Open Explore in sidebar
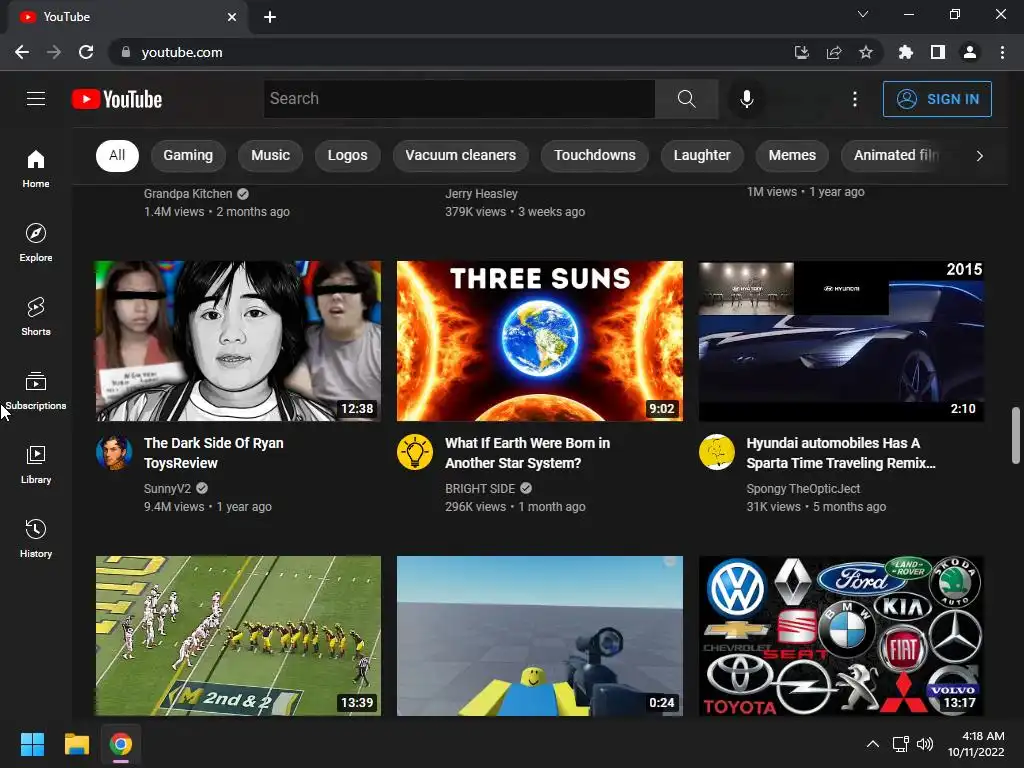Viewport: 1024px width, 768px height. [36, 242]
